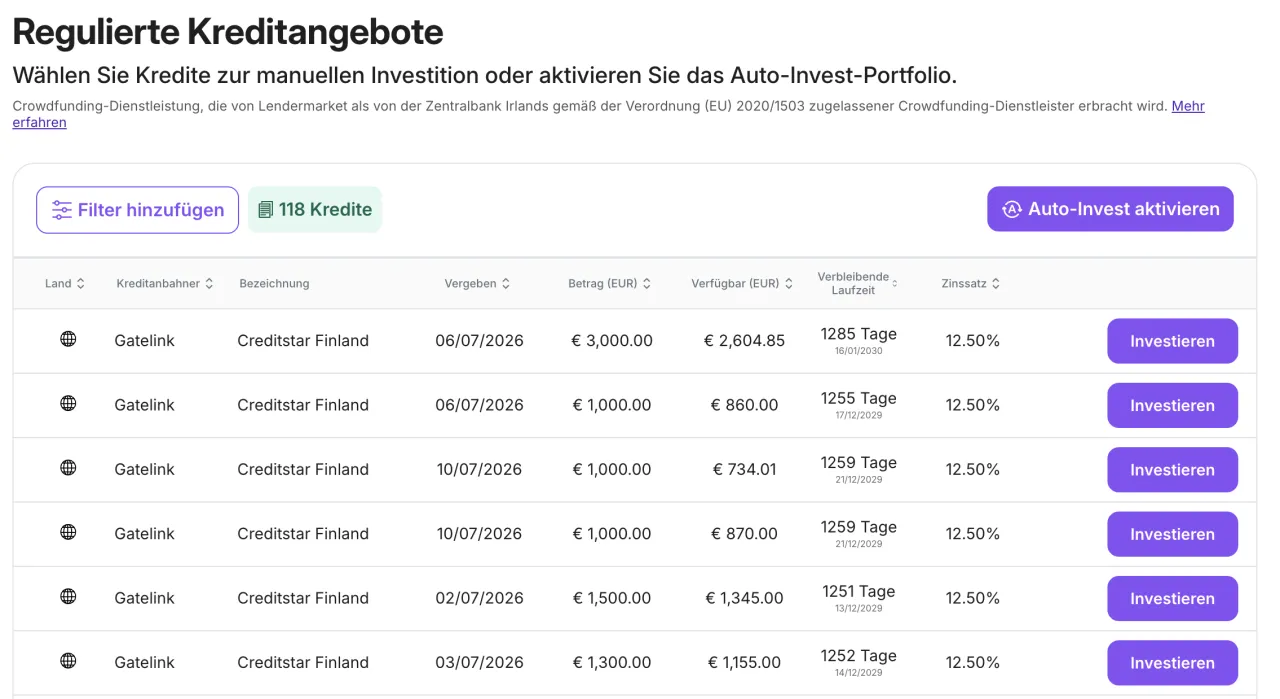Click globe icon in the € 734.01 row
1280x699 pixels.
pos(68,467)
